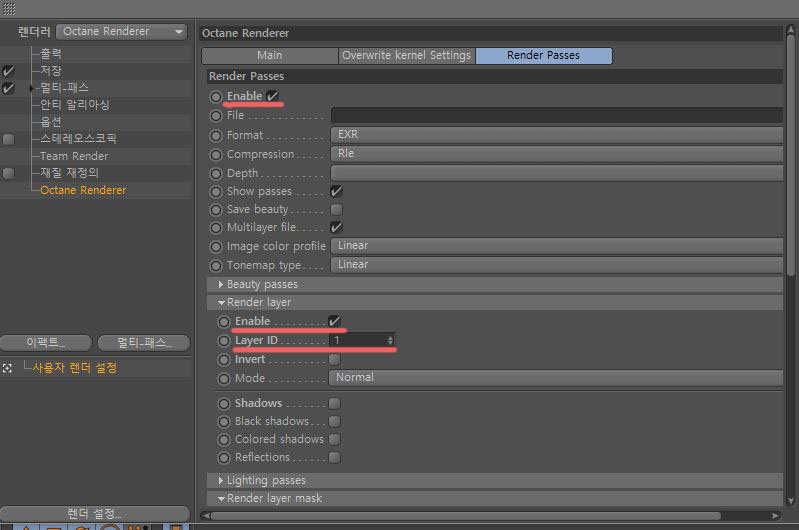The width and height of the screenshot is (799, 530).
Task: Click the user render settings target icon
Action: pos(7,368)
